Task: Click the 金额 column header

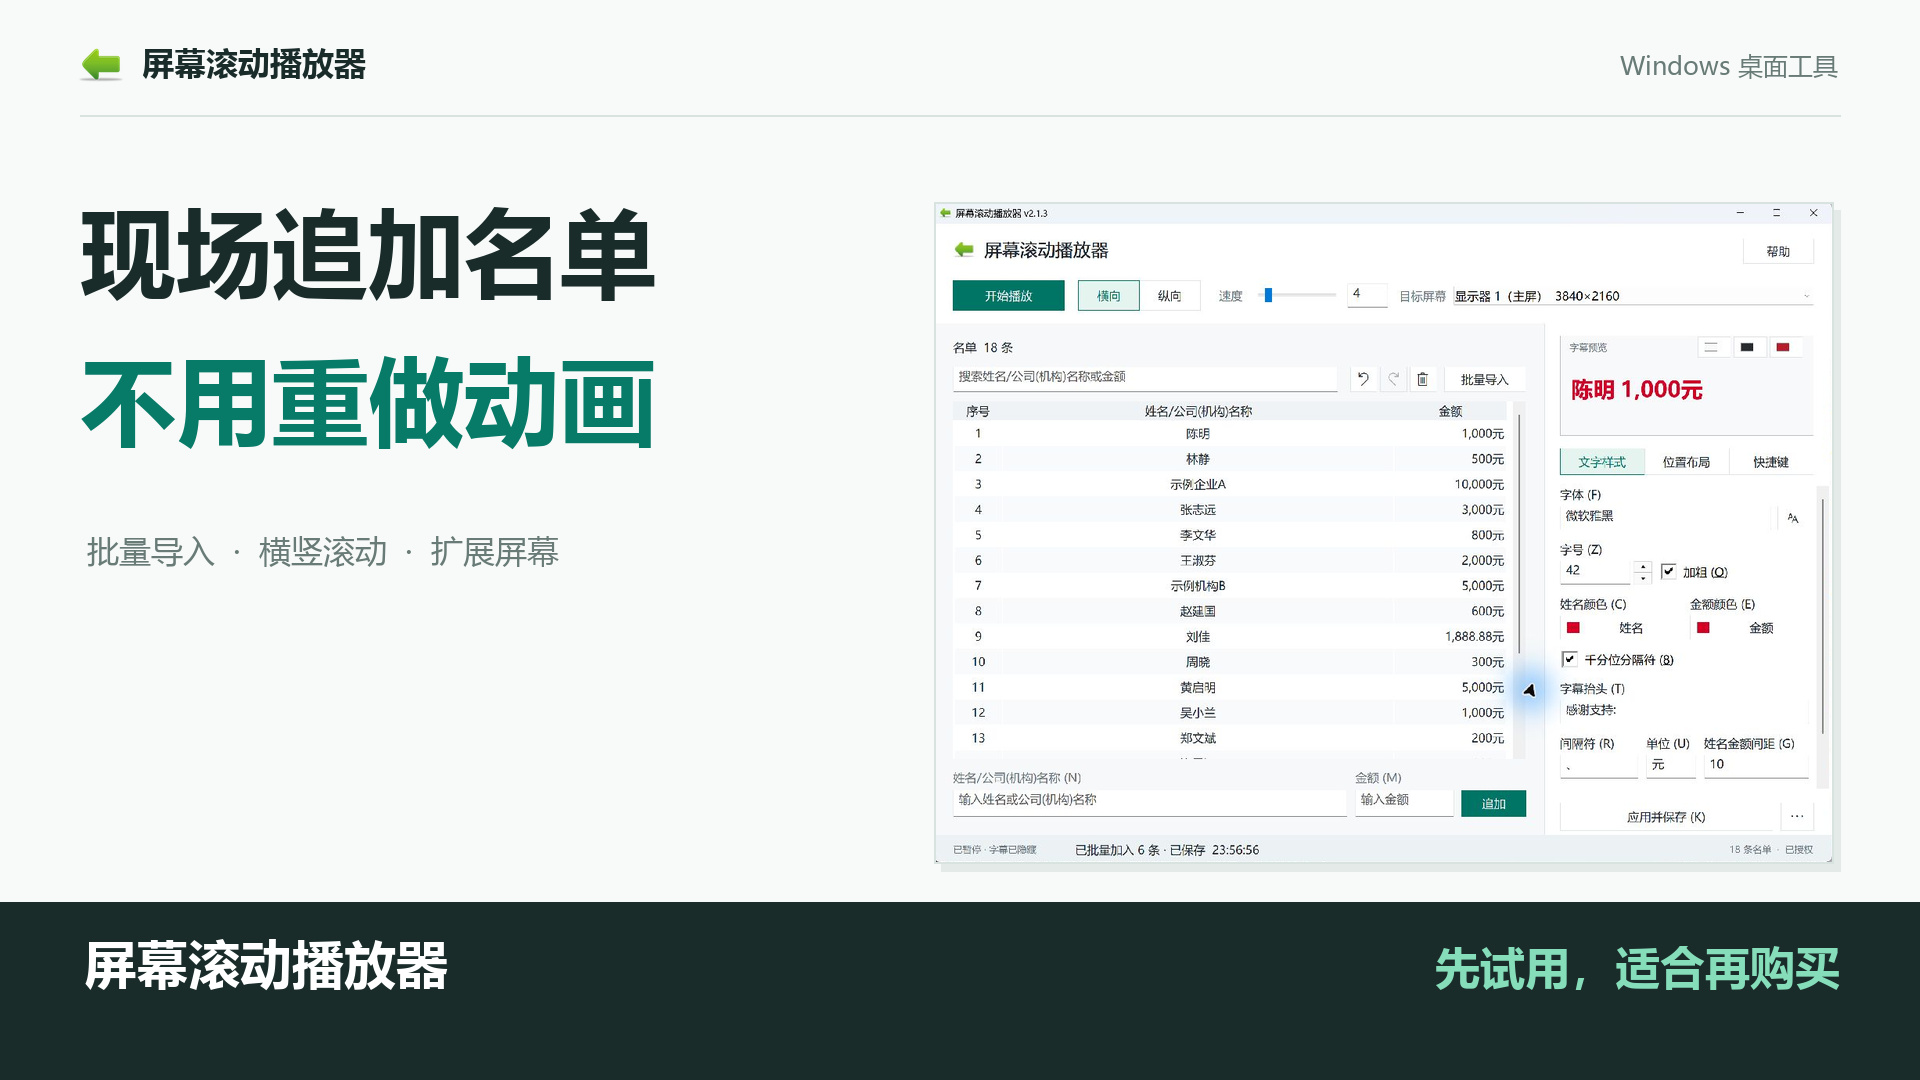Action: [x=1450, y=412]
